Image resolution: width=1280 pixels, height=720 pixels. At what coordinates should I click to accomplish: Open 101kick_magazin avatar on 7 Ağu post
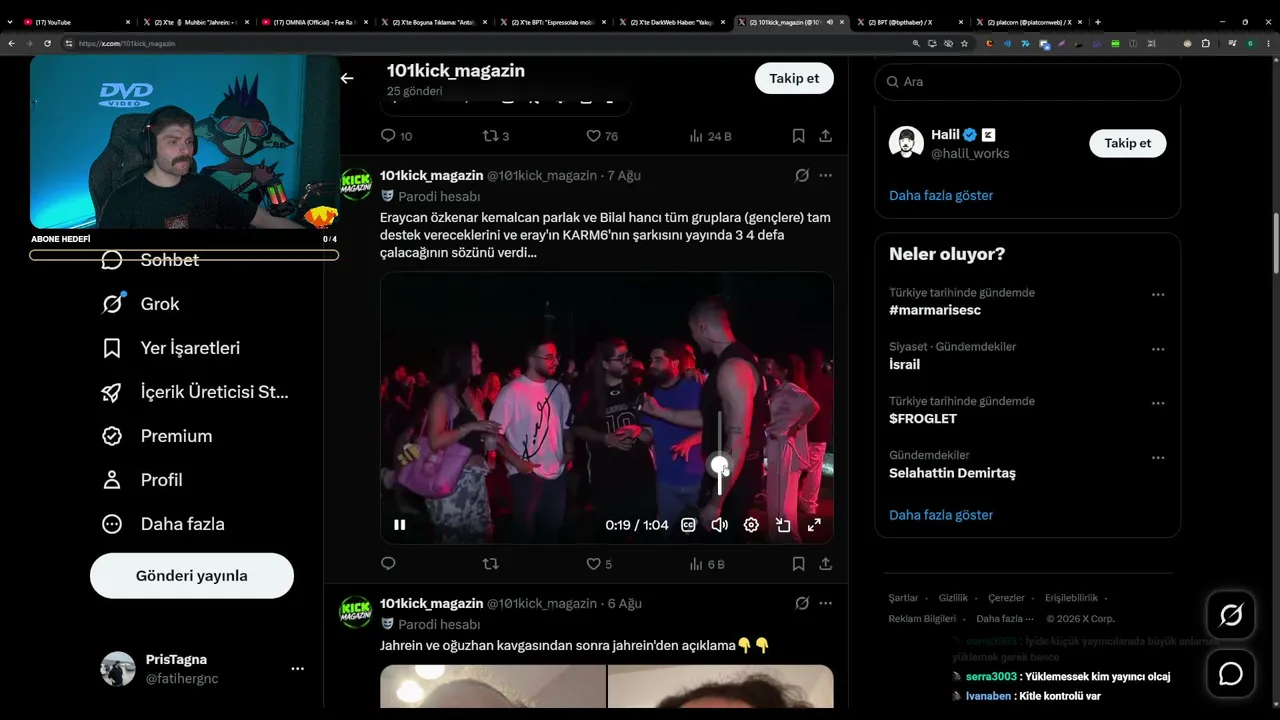[x=356, y=184]
